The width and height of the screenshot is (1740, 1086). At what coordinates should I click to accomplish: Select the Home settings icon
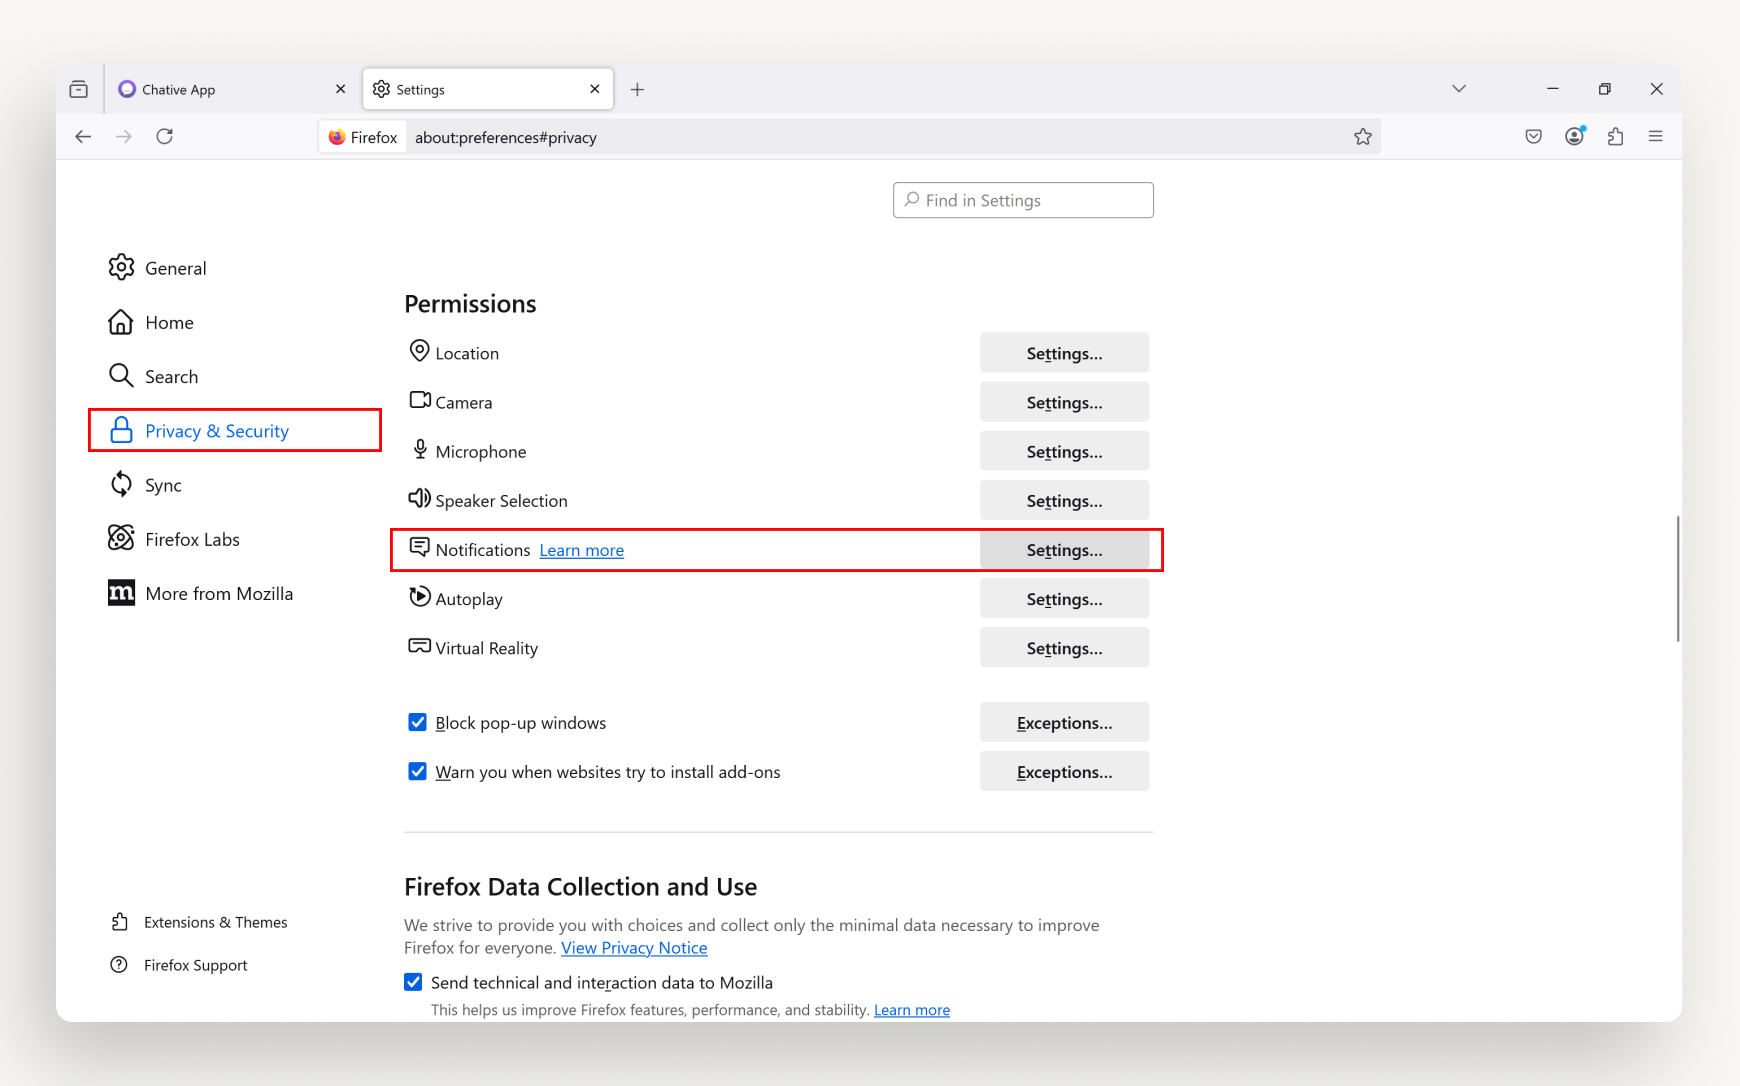[121, 322]
